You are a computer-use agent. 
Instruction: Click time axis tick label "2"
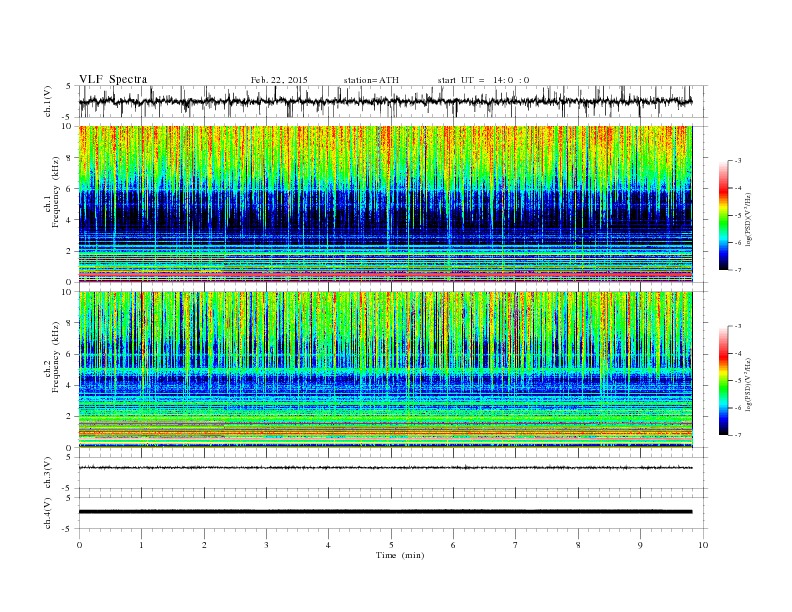[204, 545]
